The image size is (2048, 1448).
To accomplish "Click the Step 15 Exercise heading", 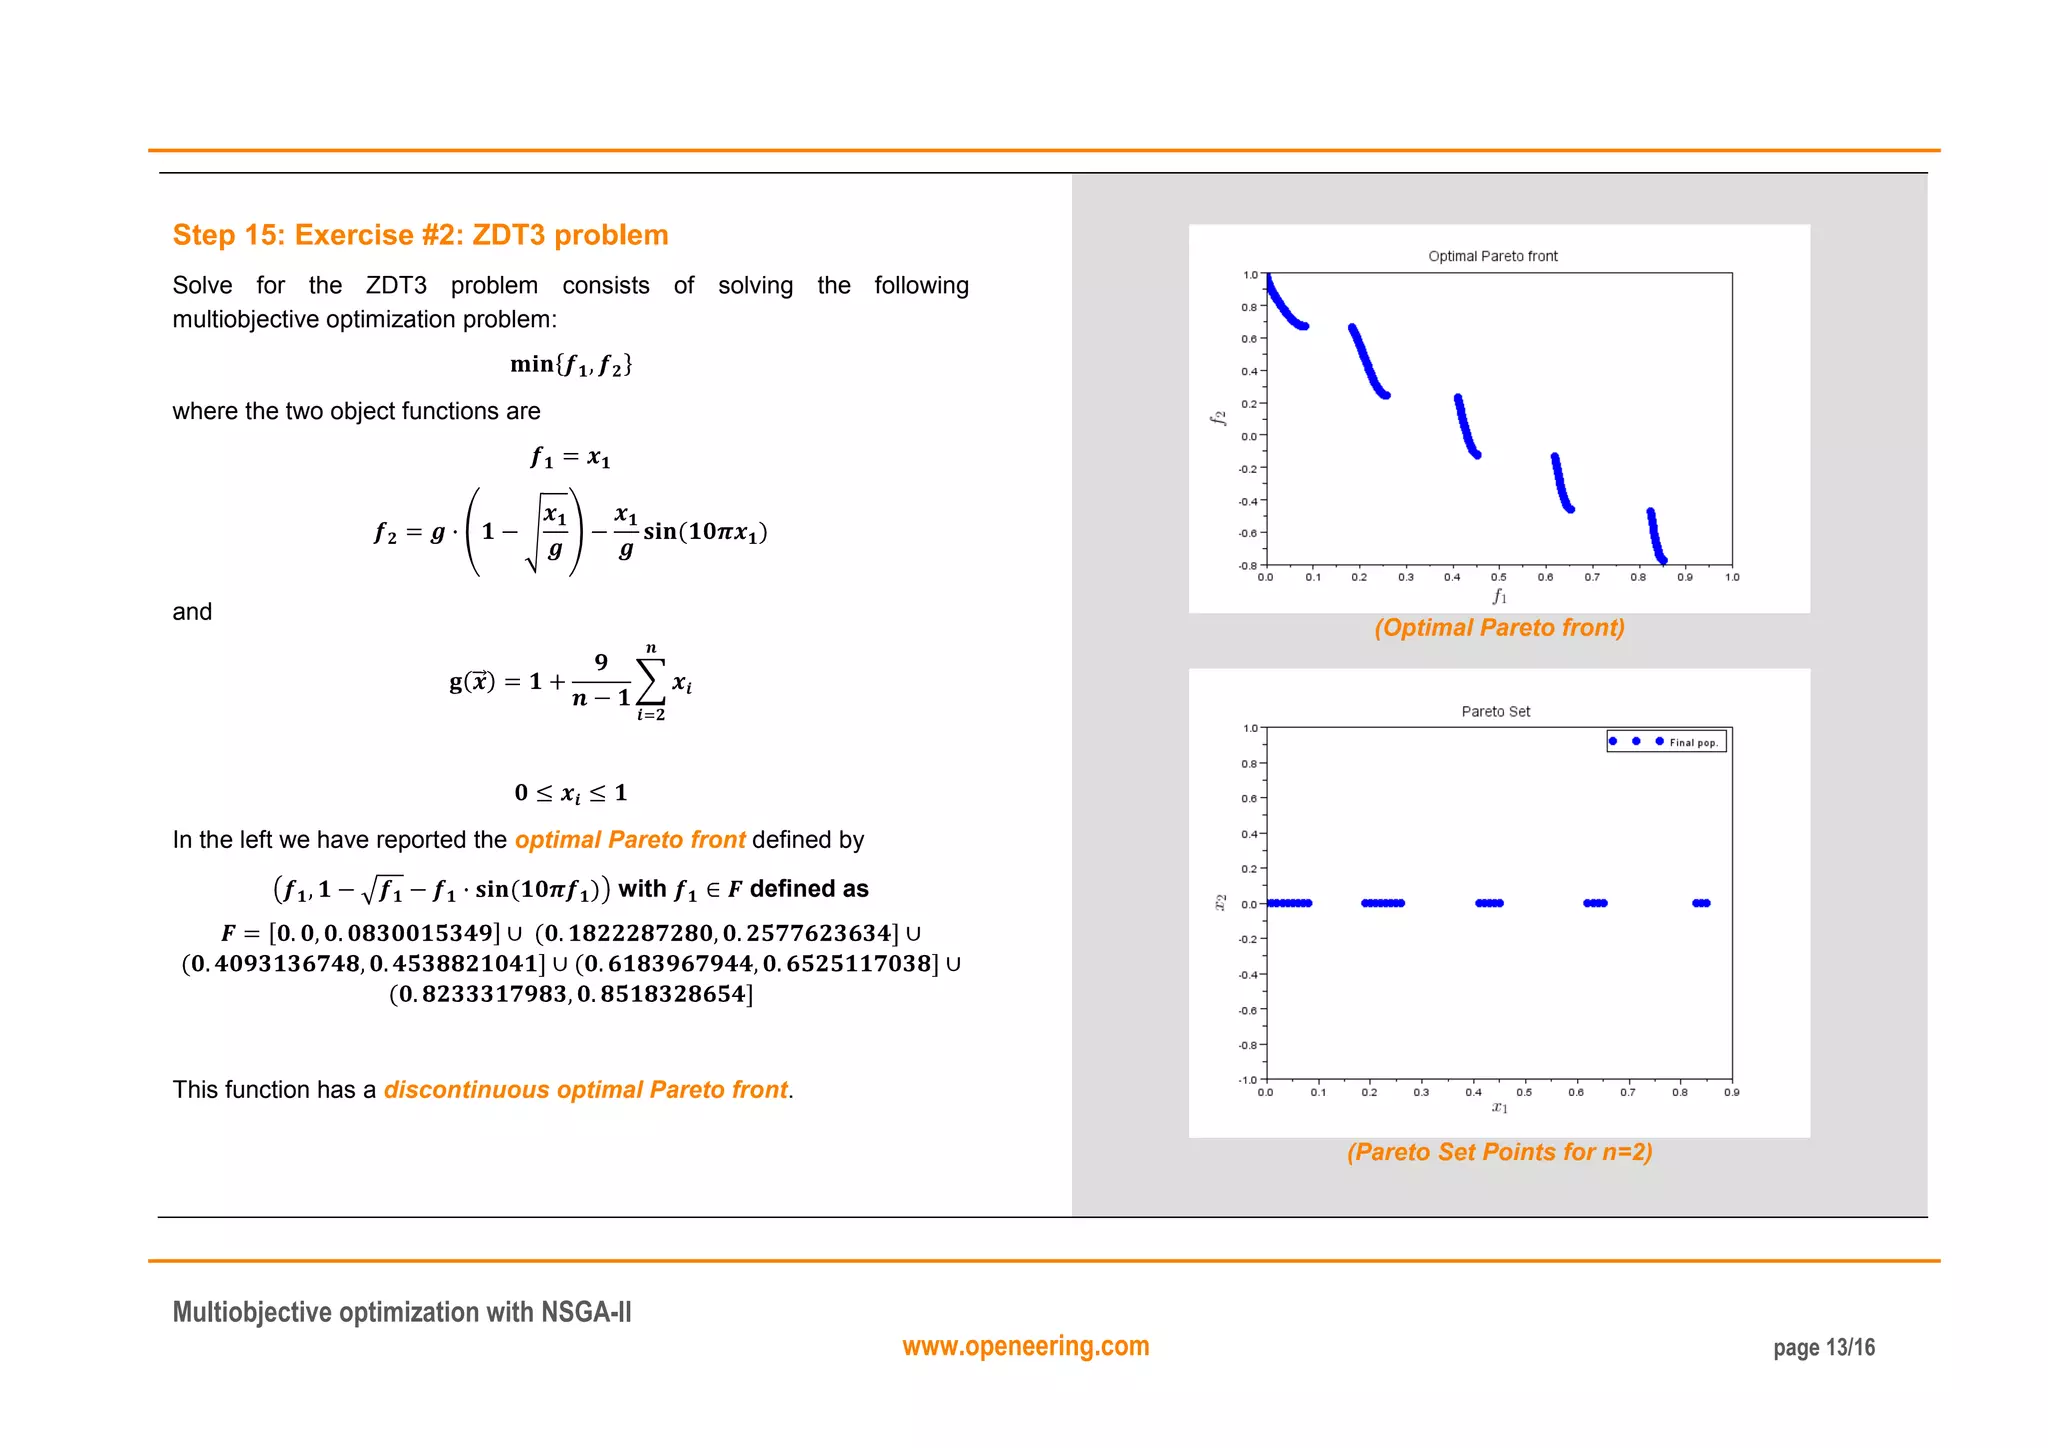I will (420, 235).
